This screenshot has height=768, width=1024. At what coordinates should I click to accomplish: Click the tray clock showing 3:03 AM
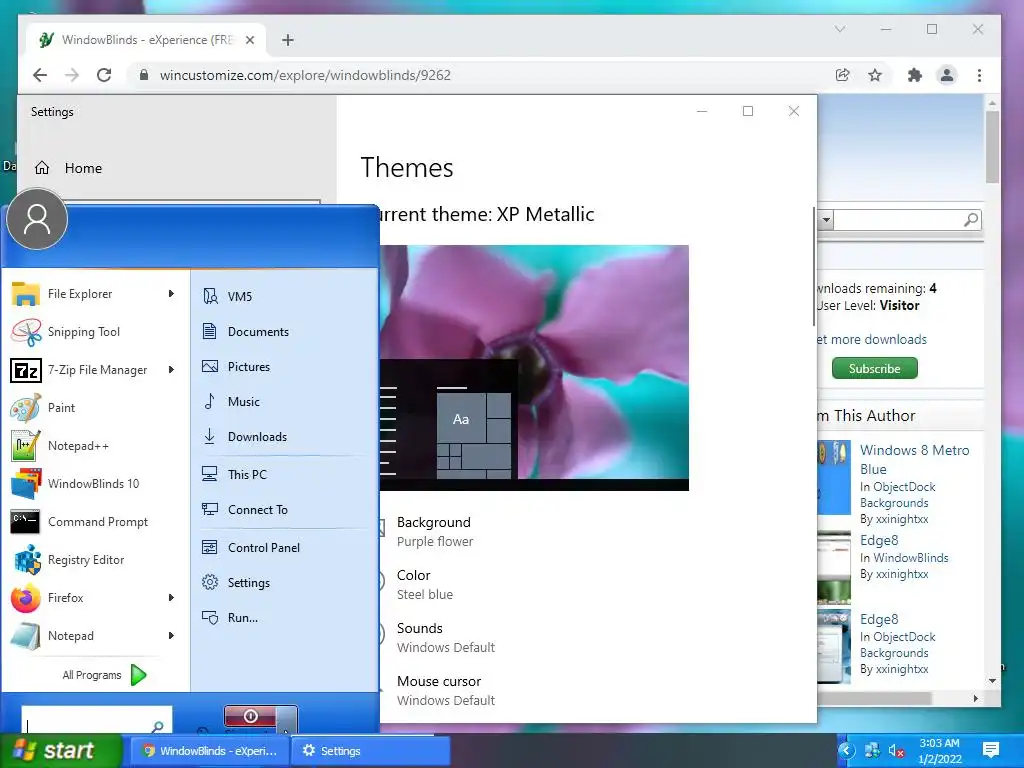tap(939, 751)
